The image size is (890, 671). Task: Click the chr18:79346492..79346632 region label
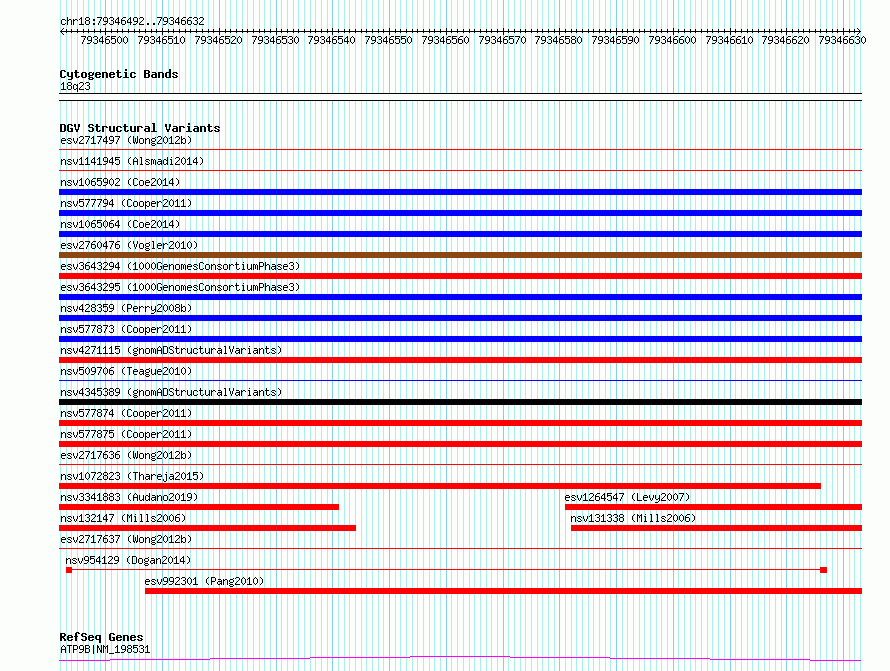coord(132,21)
